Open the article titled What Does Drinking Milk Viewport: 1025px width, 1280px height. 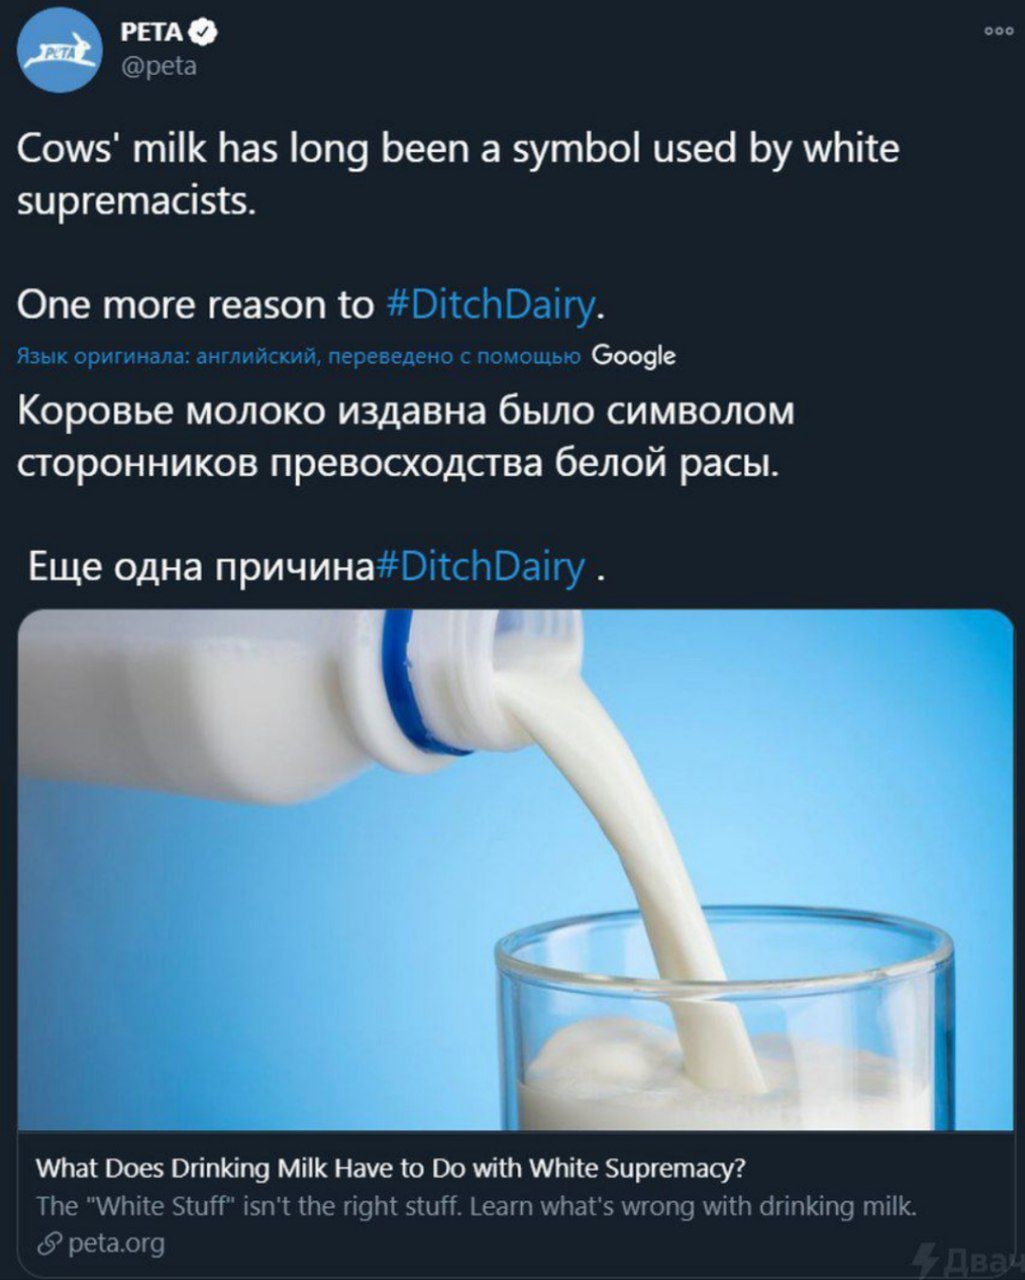[x=391, y=1168]
